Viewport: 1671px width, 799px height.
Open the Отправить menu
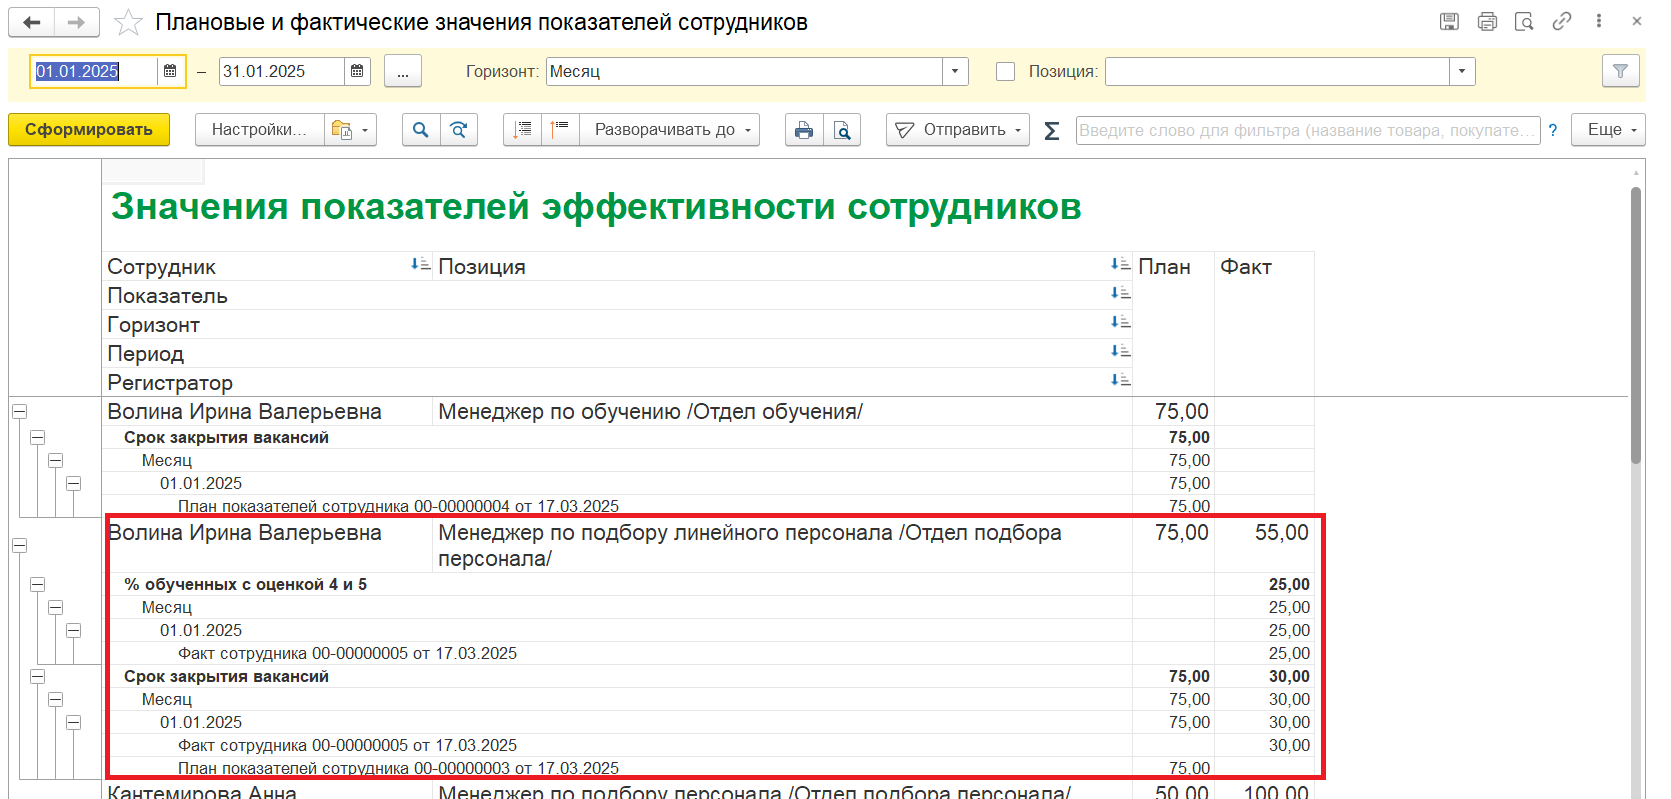[x=957, y=130]
